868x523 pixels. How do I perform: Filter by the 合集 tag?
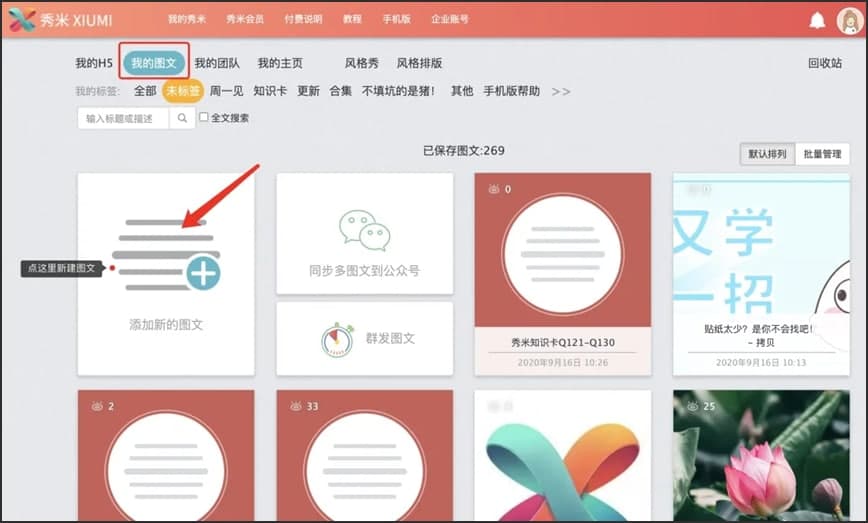pyautogui.click(x=340, y=91)
